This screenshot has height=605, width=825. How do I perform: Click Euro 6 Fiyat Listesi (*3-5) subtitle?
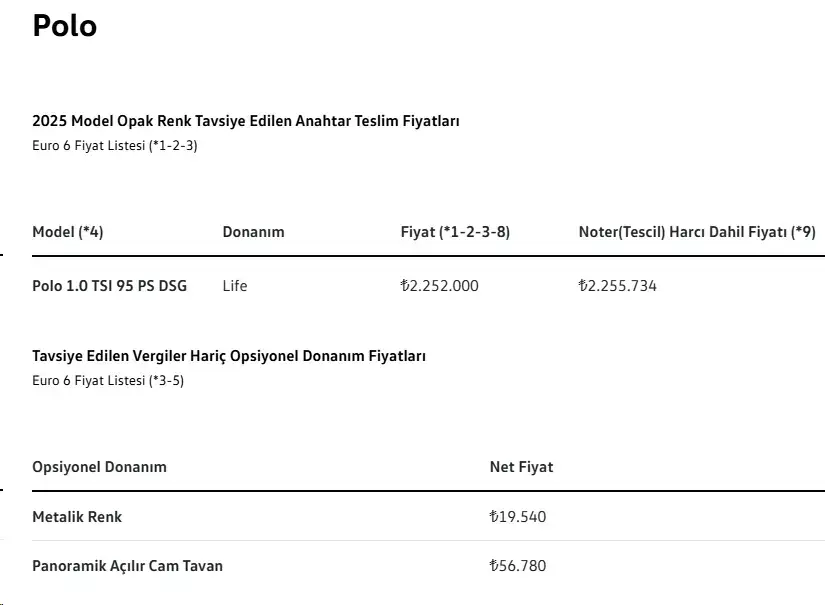pos(108,381)
